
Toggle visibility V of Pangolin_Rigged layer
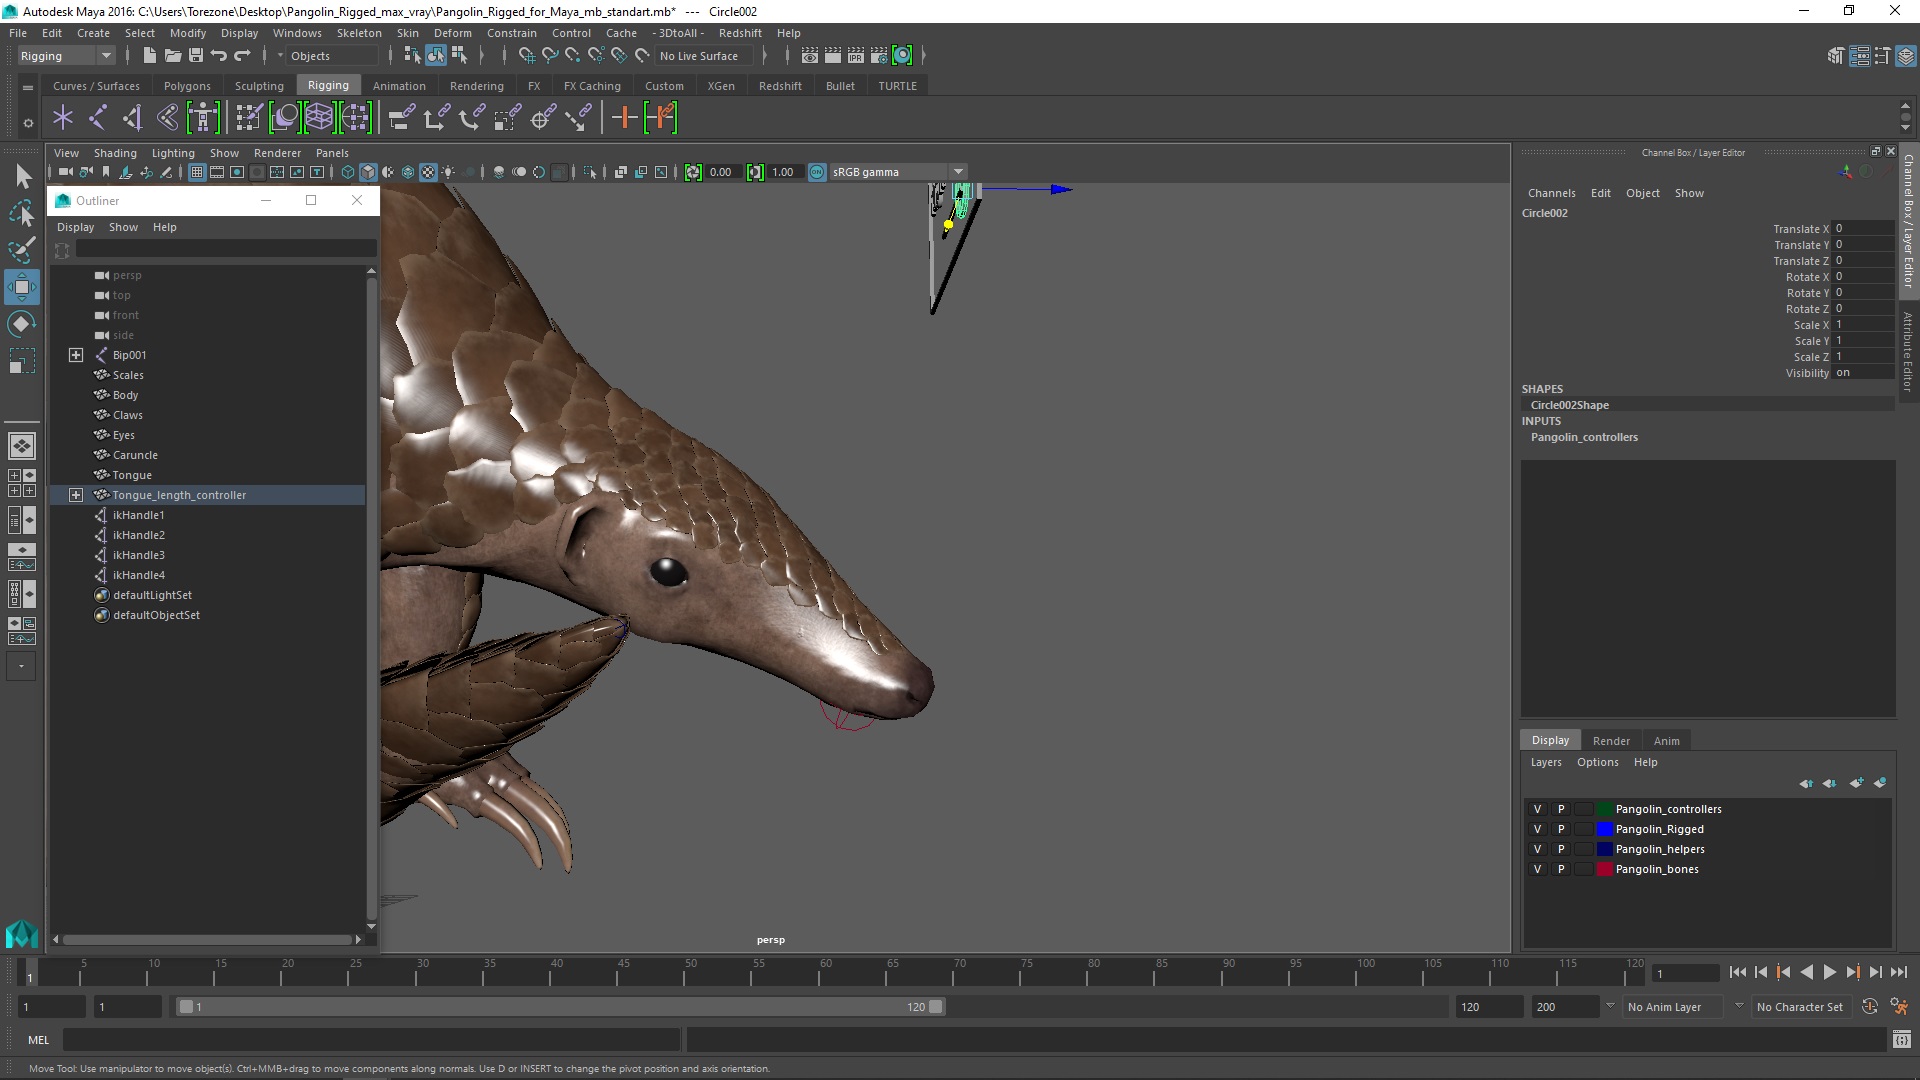pos(1537,829)
